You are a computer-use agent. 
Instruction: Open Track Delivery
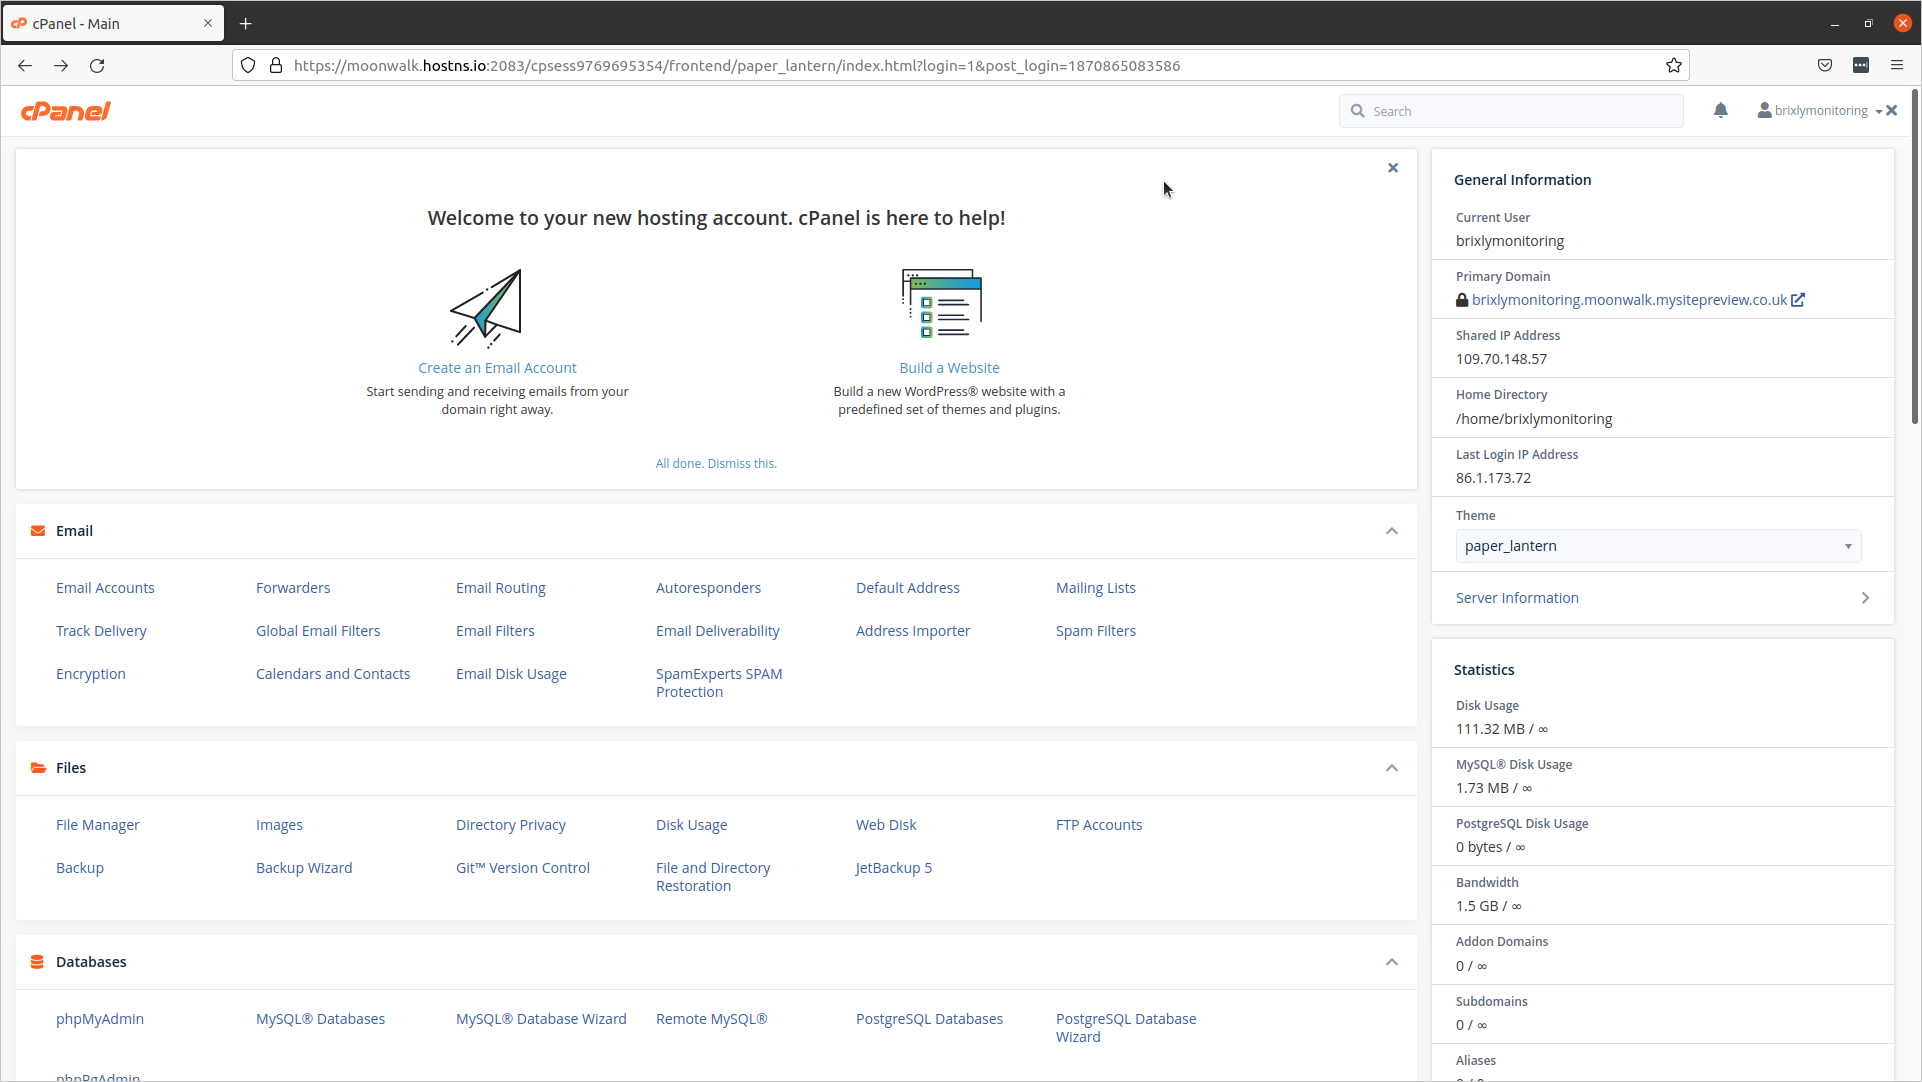101,631
